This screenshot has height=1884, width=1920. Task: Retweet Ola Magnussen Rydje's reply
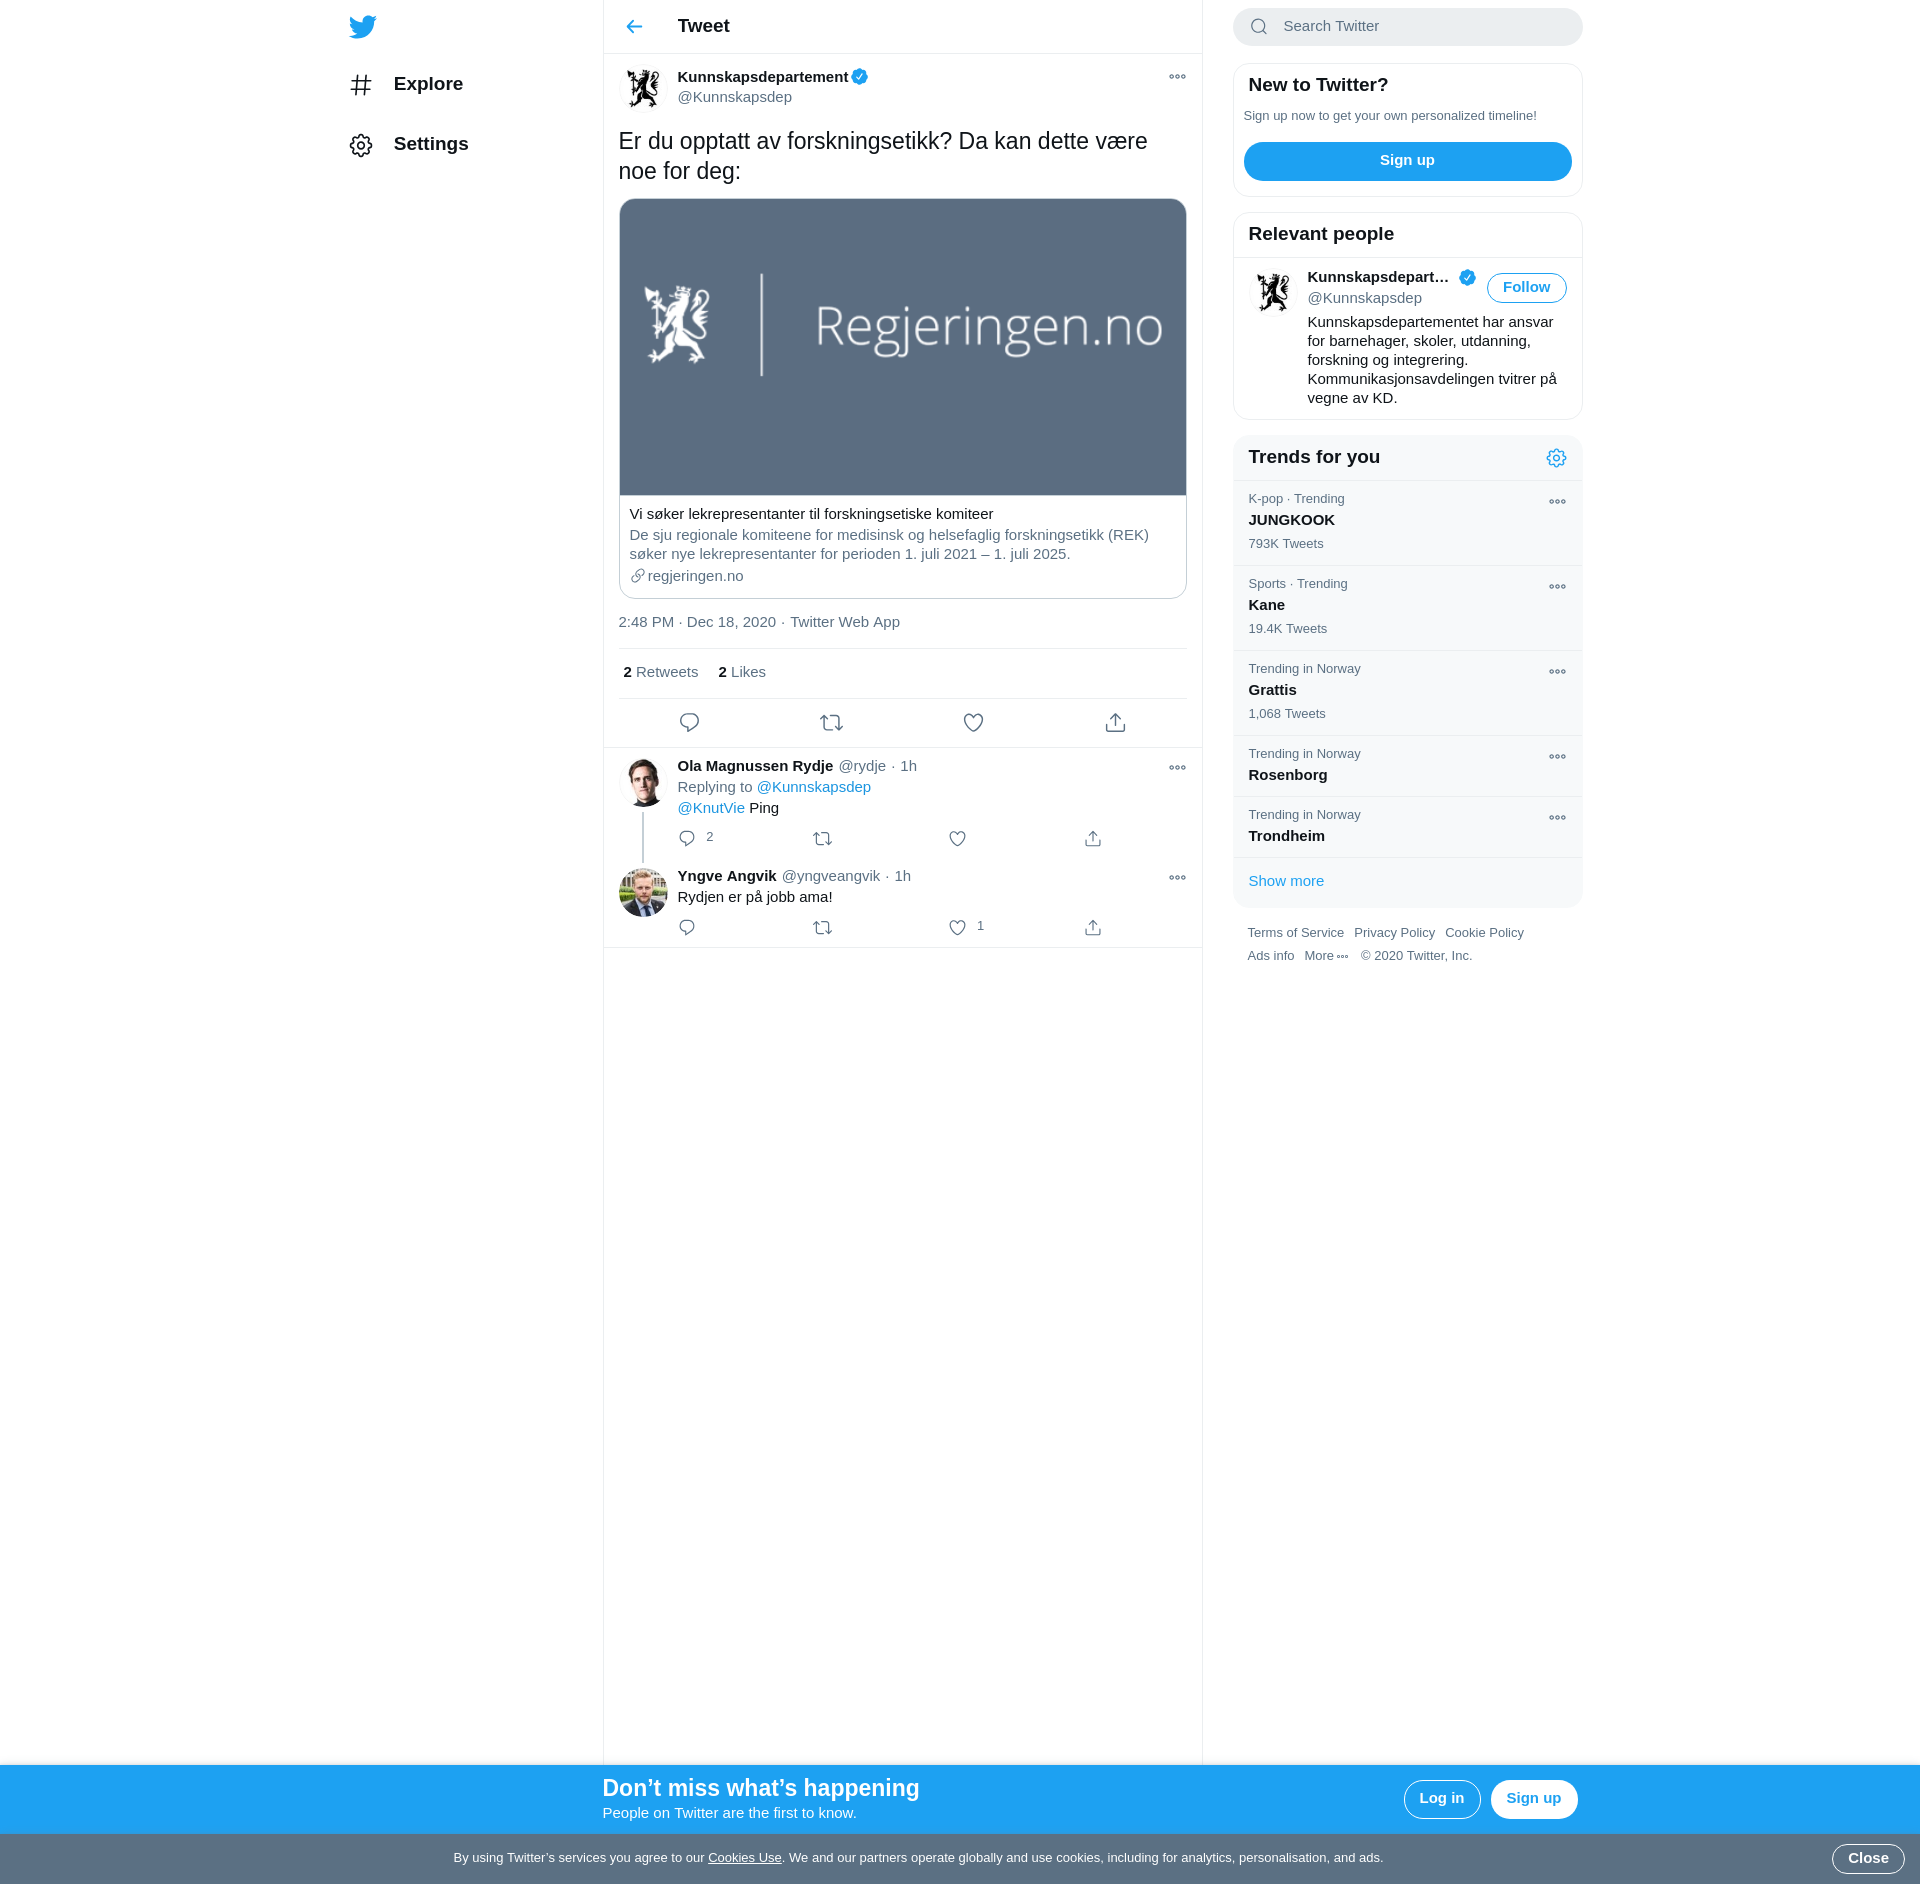click(x=822, y=839)
